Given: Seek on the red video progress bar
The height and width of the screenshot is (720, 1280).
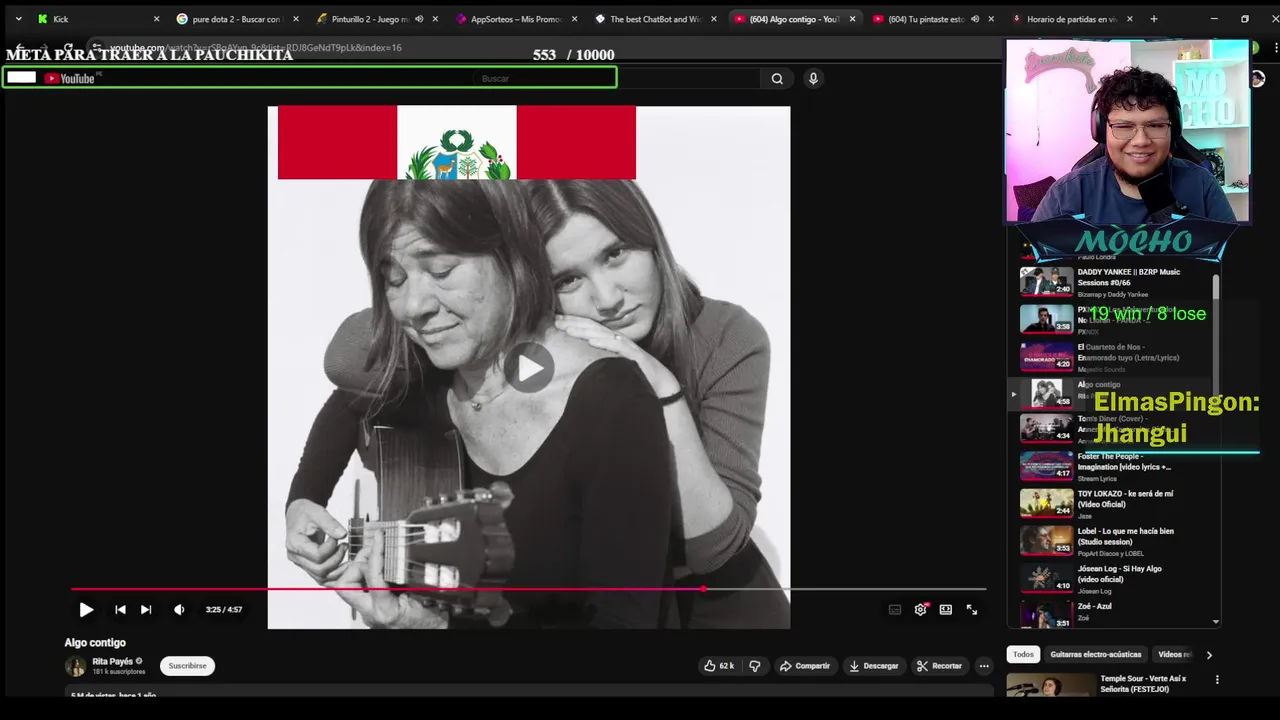Looking at the screenshot, I should (x=528, y=589).
